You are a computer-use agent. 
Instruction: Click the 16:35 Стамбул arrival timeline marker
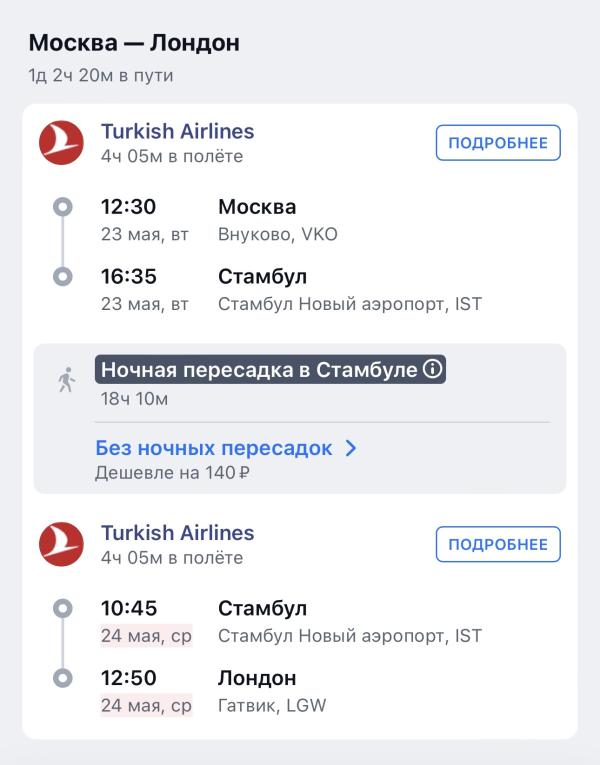[x=63, y=277]
